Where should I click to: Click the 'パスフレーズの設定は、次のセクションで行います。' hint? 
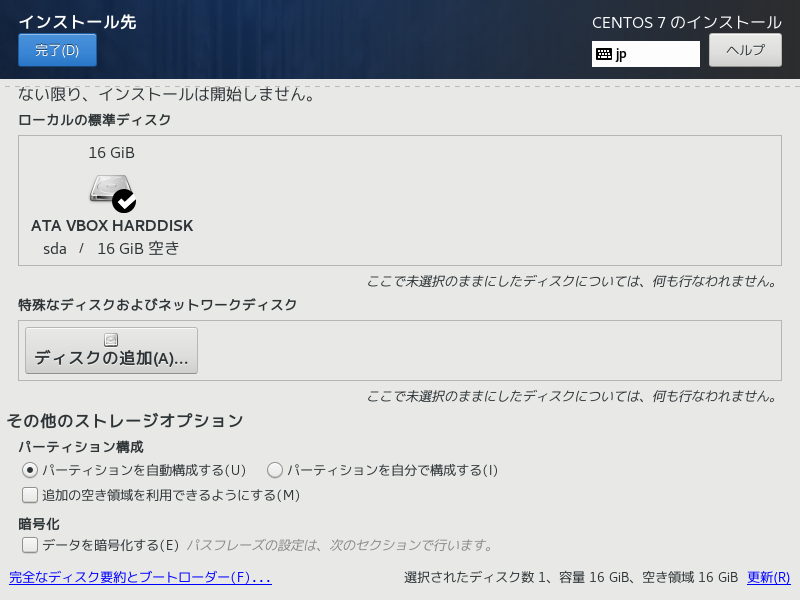339,545
